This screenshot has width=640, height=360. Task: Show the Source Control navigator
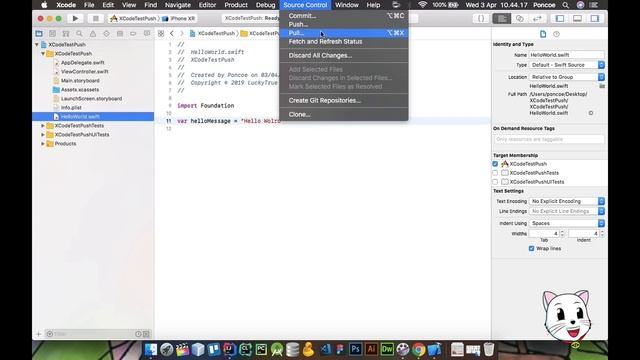click(x=52, y=33)
